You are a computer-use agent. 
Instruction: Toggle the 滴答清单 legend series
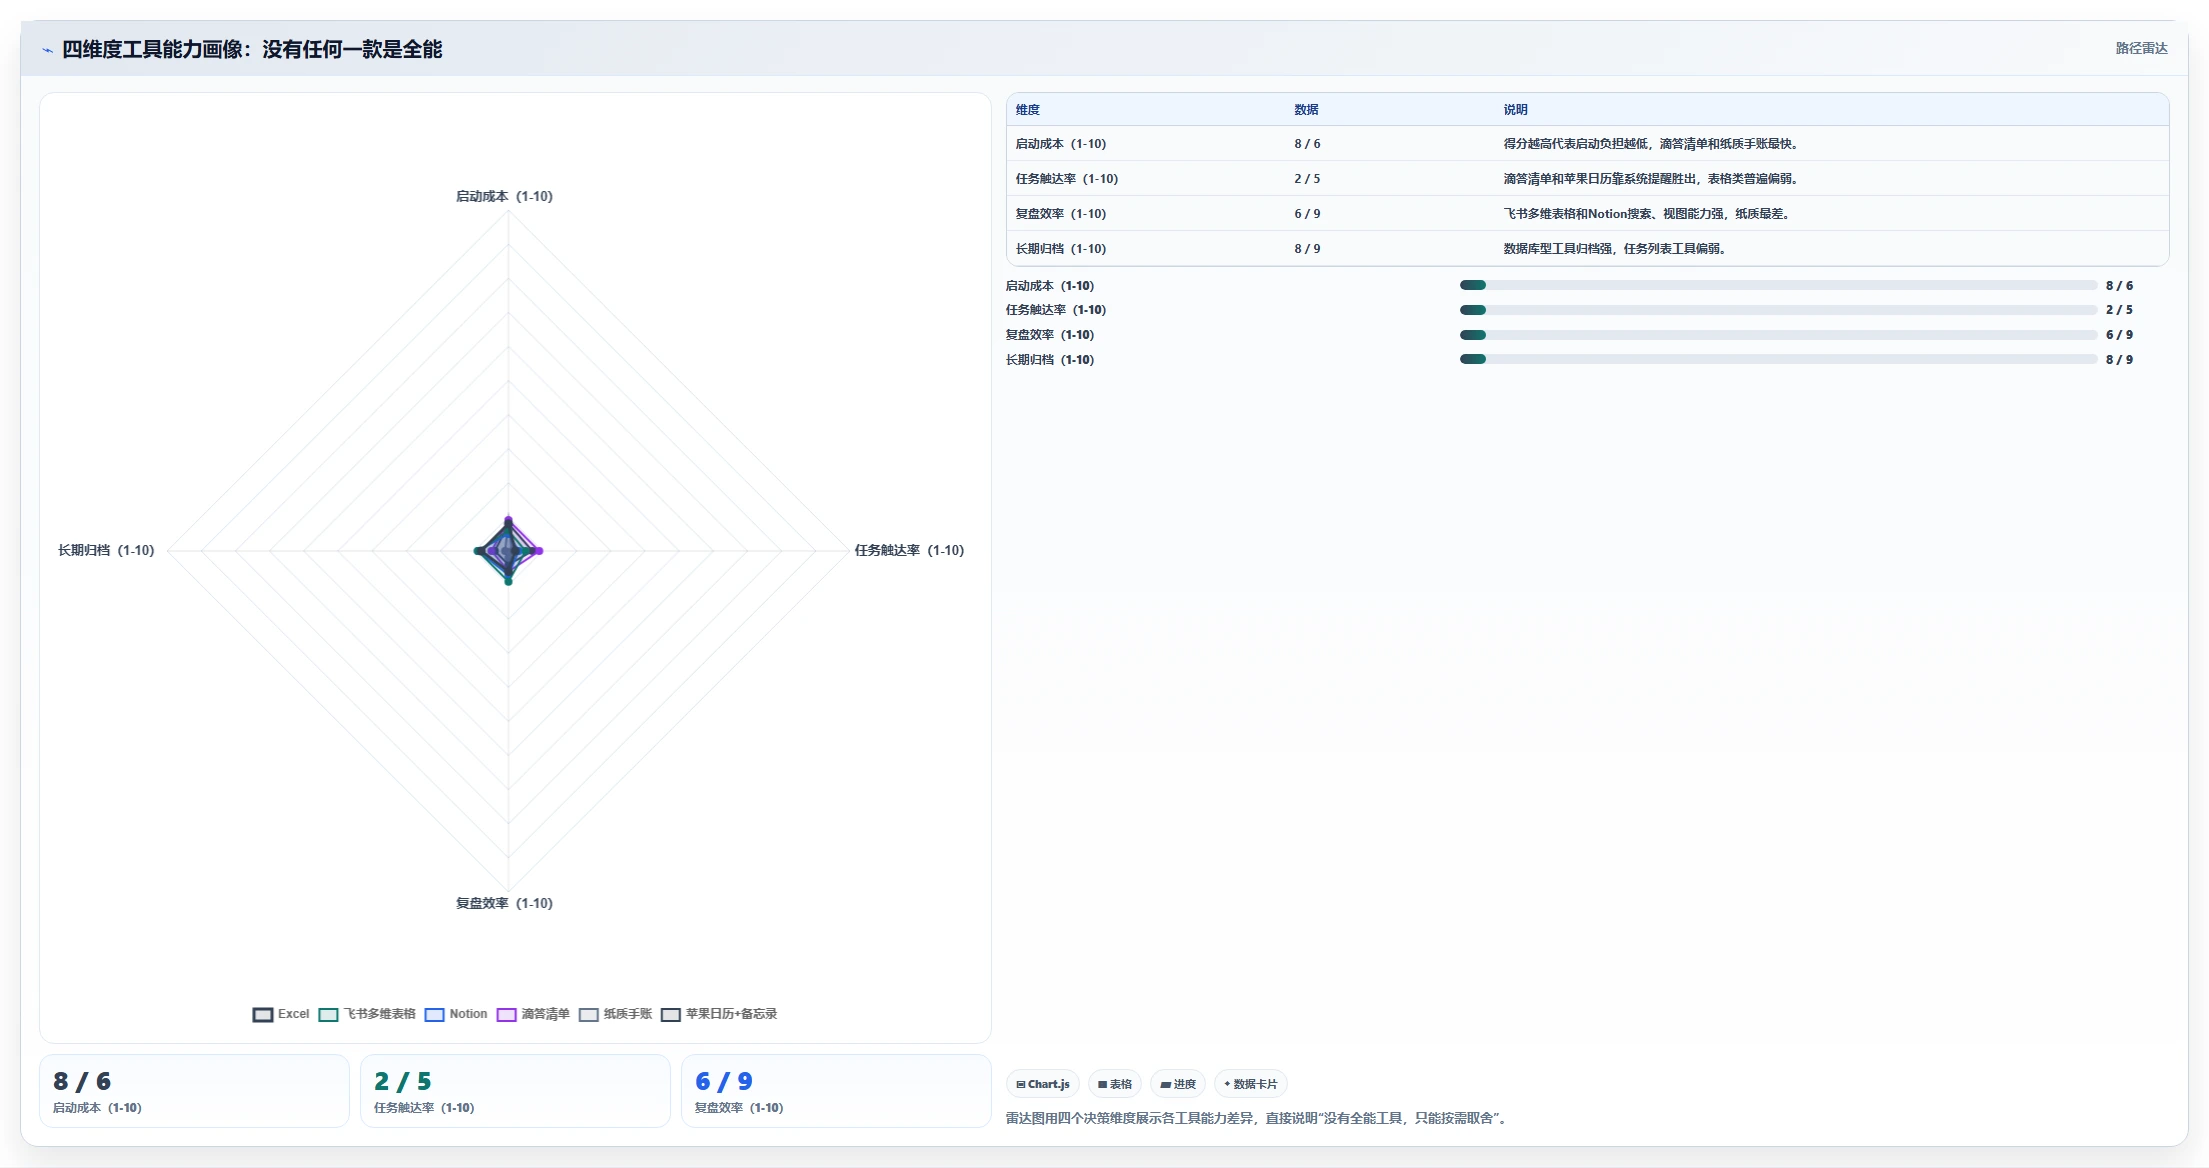pyautogui.click(x=533, y=1014)
